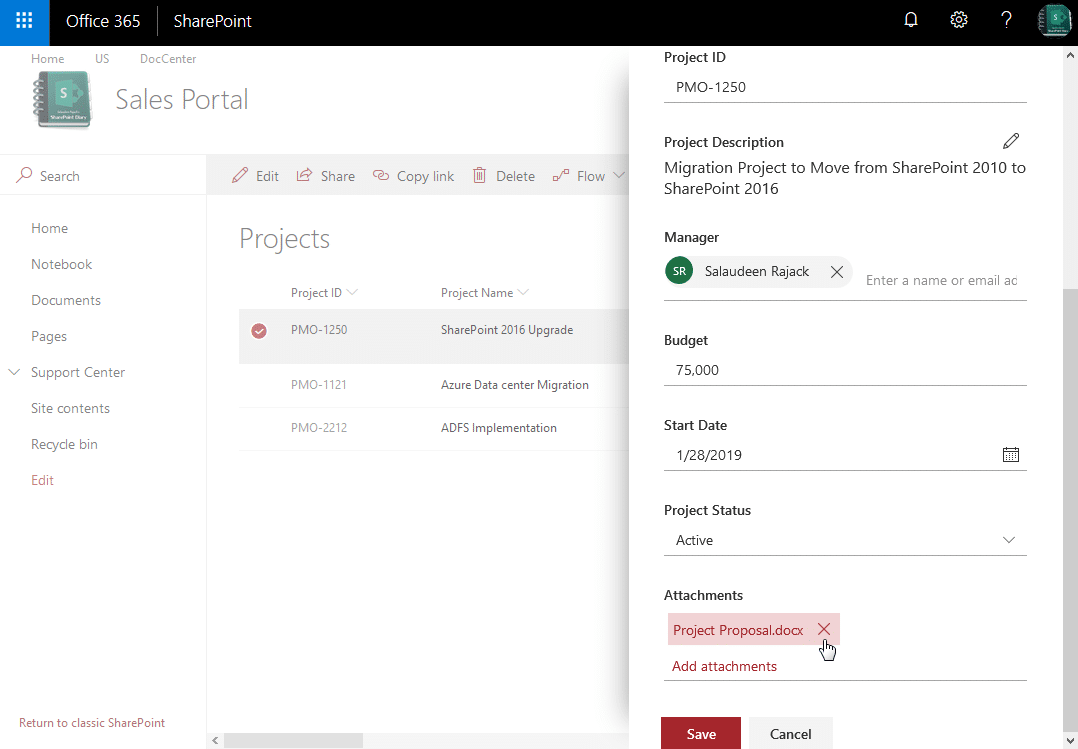The height and width of the screenshot is (749, 1078).
Task: Open the Office 365 app launcher waffle
Action: [x=22, y=21]
